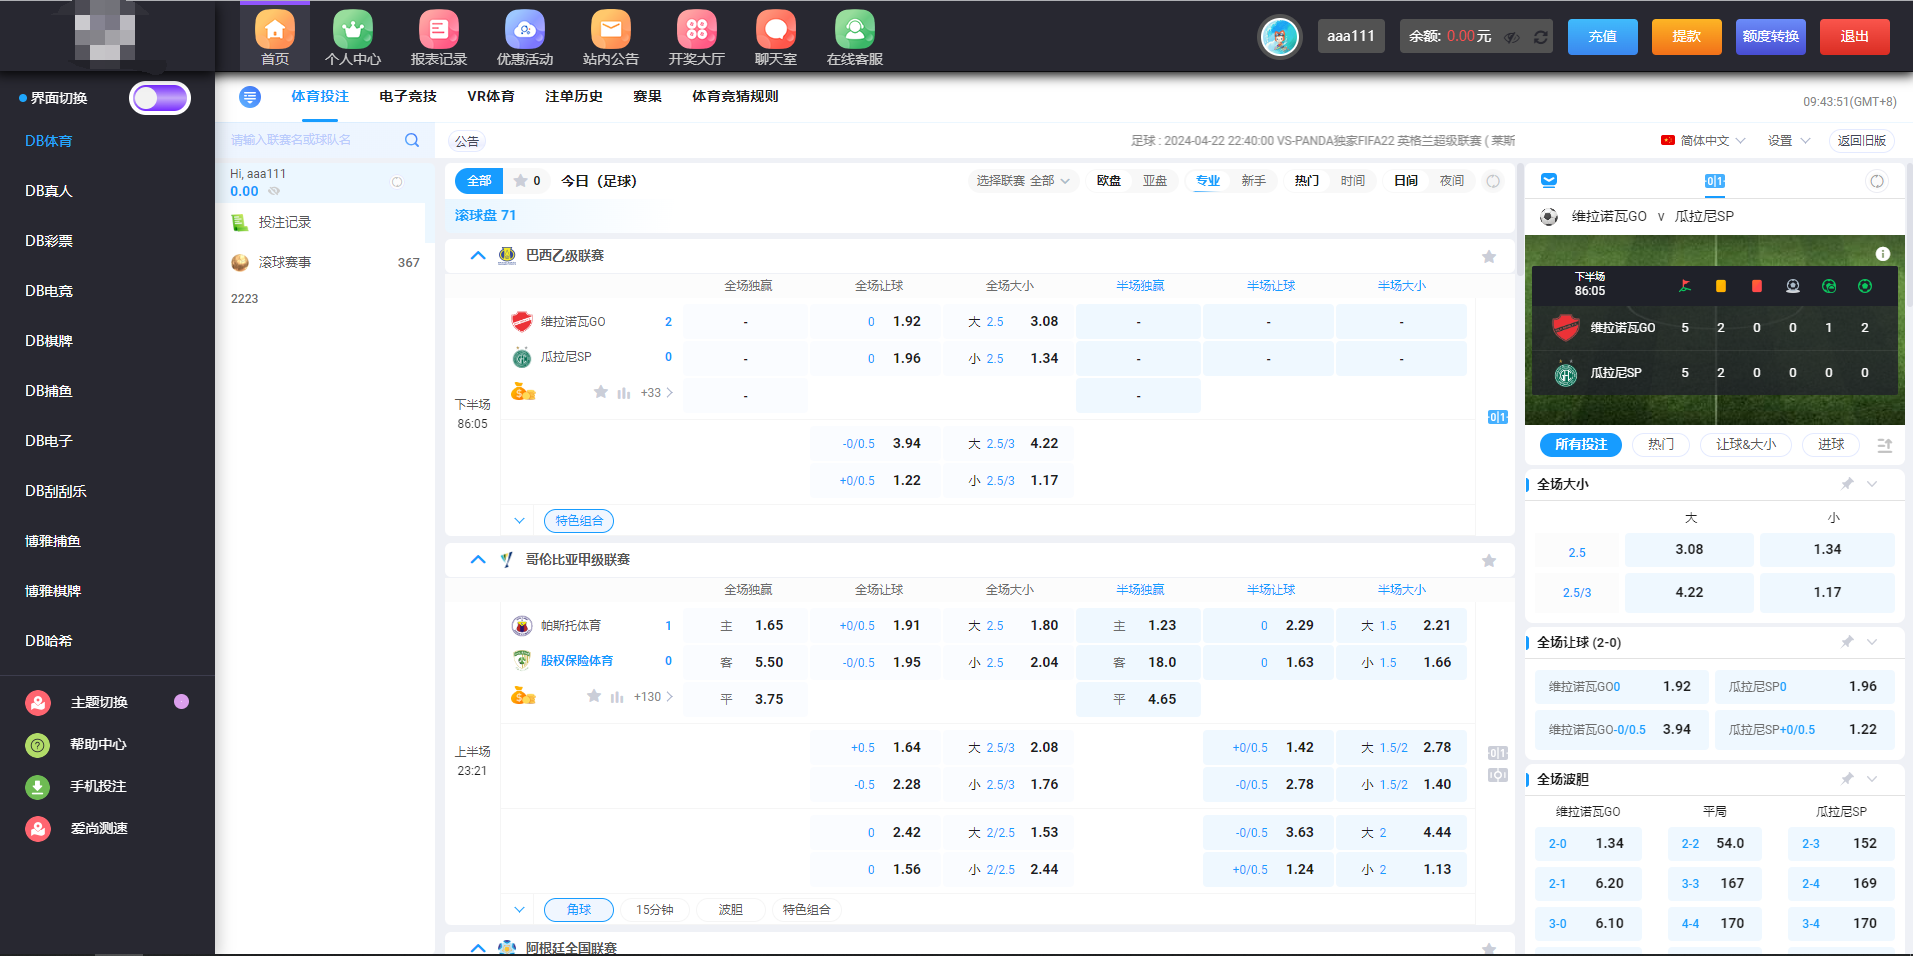
Task: Click the search magnifier icon
Action: pos(412,140)
